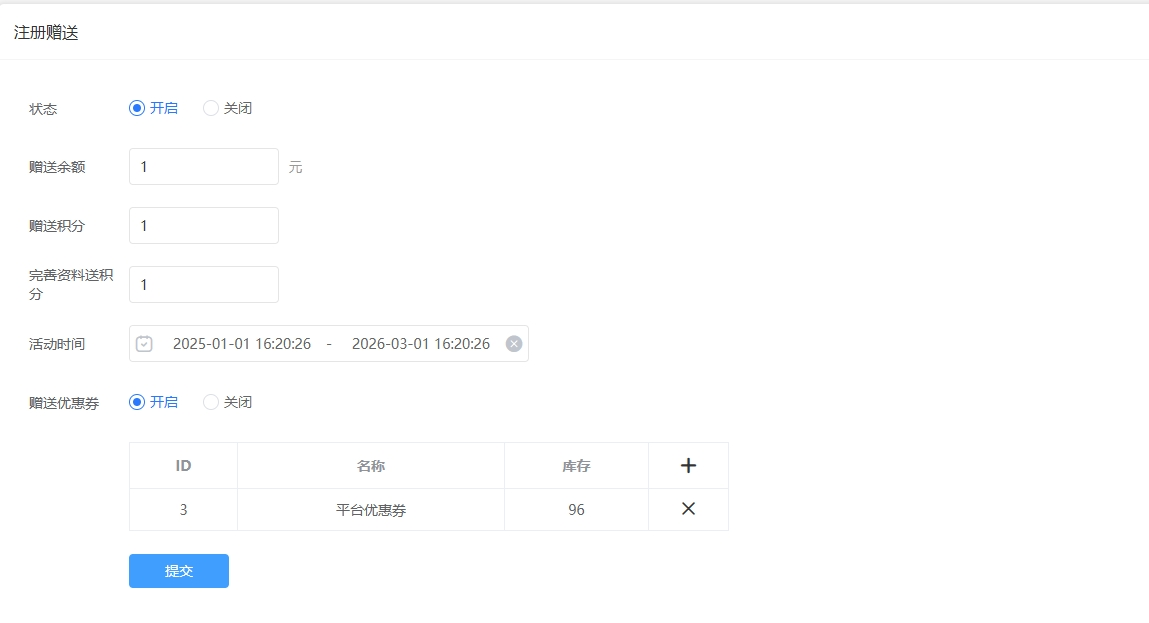Click the 赠送余额 input field

(x=203, y=167)
